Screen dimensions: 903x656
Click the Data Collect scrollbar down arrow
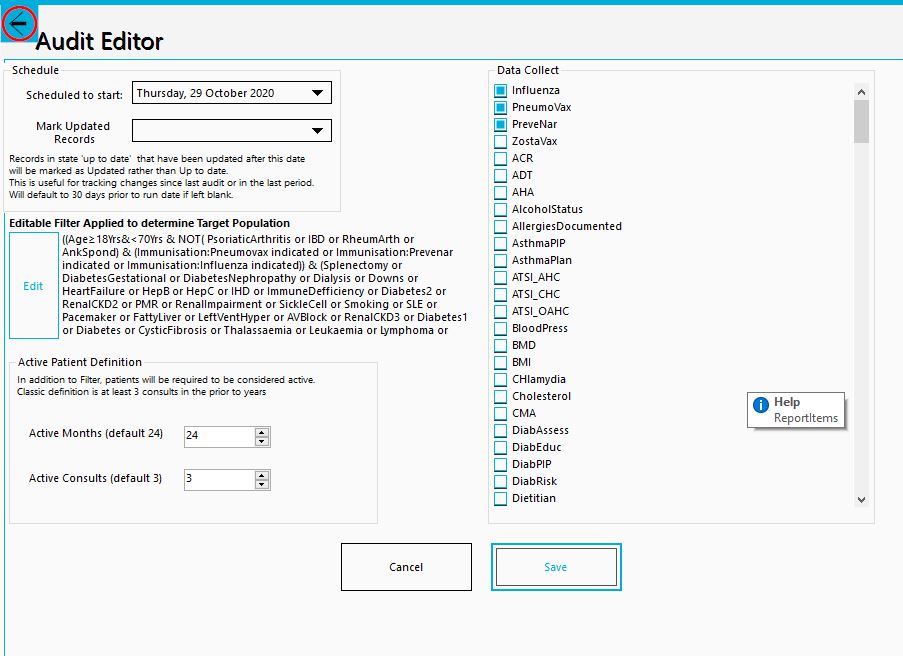(x=861, y=500)
